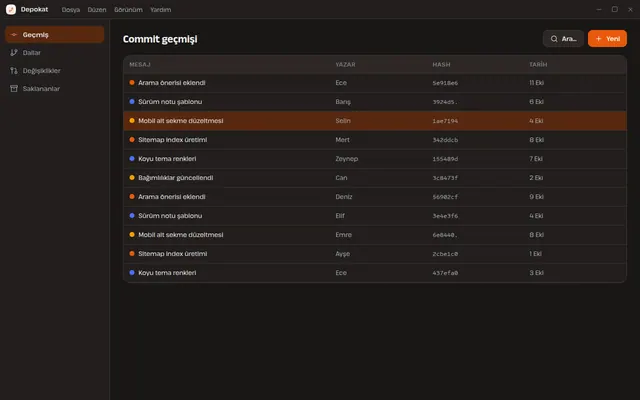The image size is (640, 400).
Task: Select Sürüm notu şablonu commit by Elif
Action: (375, 216)
